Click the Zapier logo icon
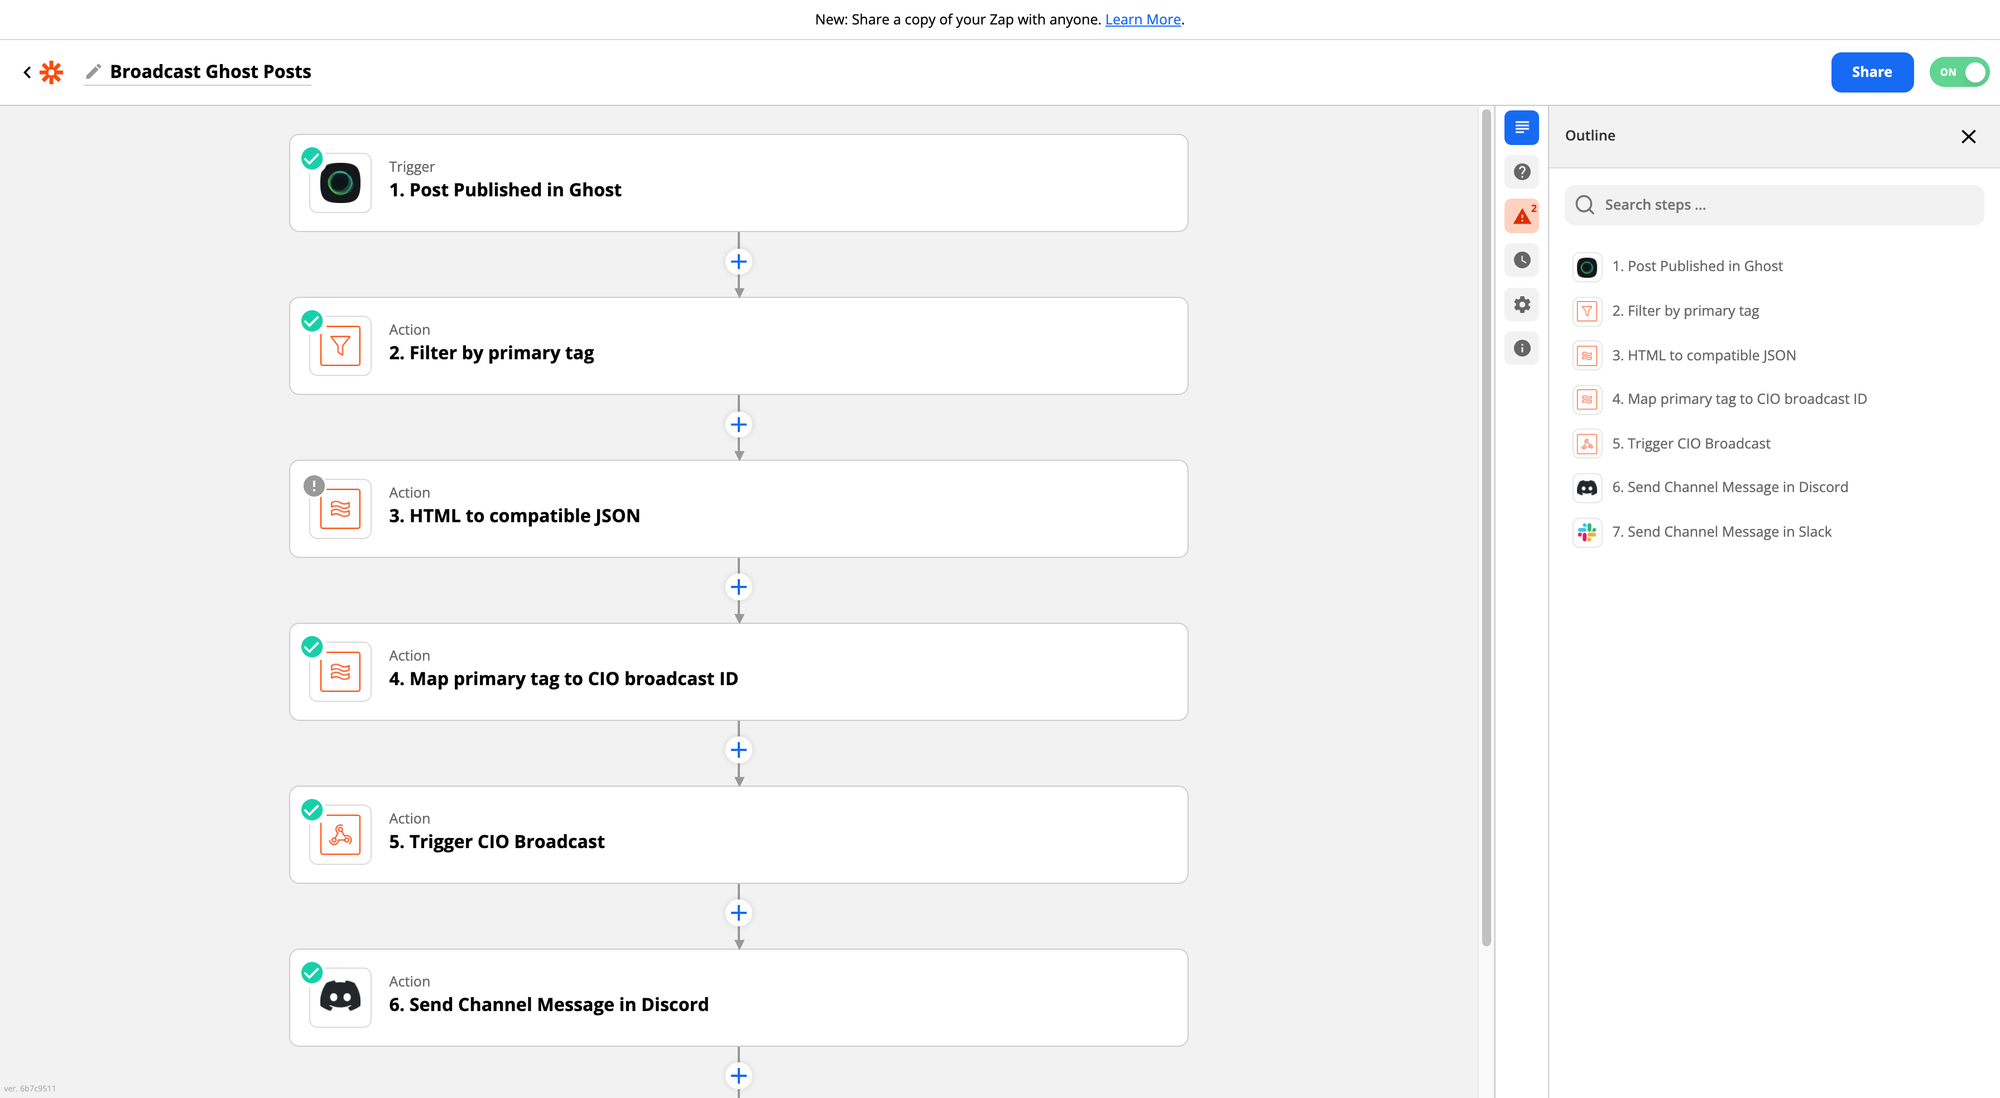Screen dimensions: 2000x1098 point(51,71)
